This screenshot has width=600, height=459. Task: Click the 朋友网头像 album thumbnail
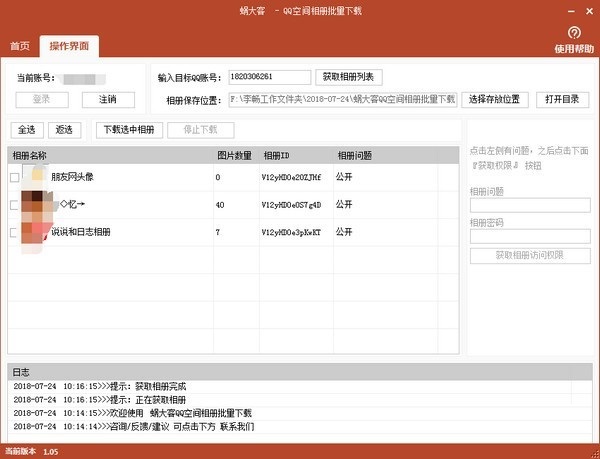36,177
